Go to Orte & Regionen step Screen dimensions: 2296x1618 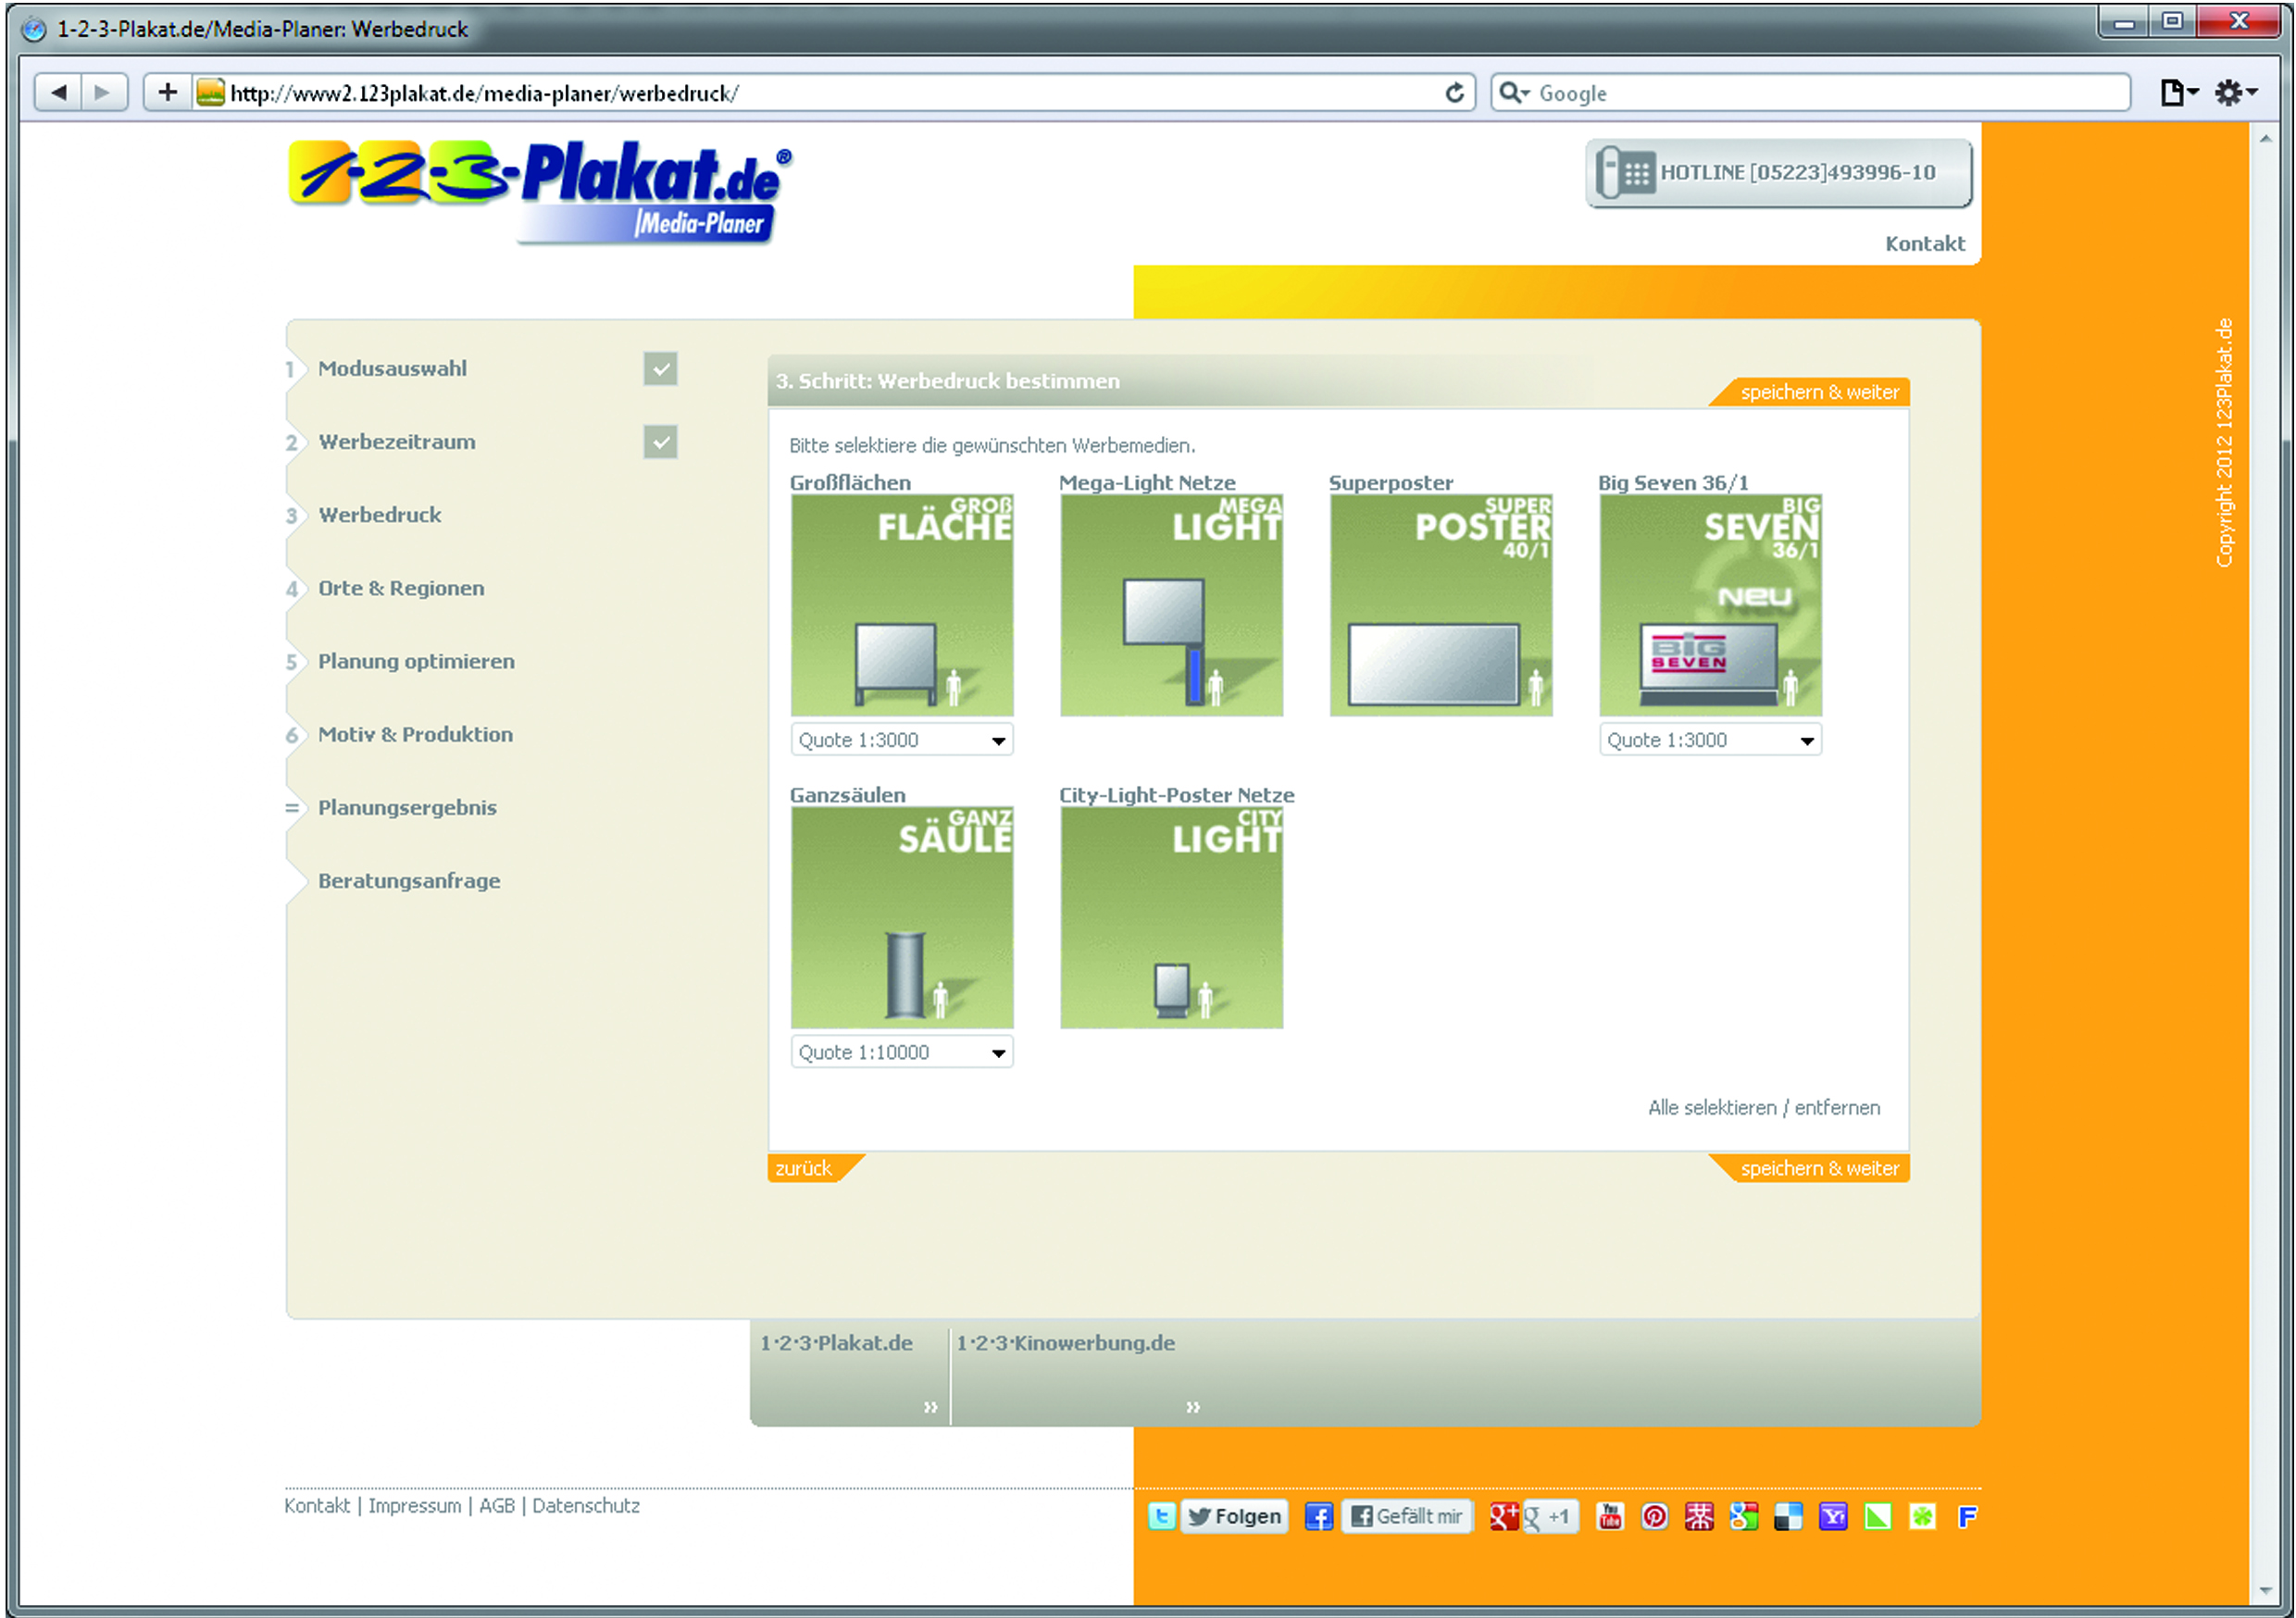401,588
